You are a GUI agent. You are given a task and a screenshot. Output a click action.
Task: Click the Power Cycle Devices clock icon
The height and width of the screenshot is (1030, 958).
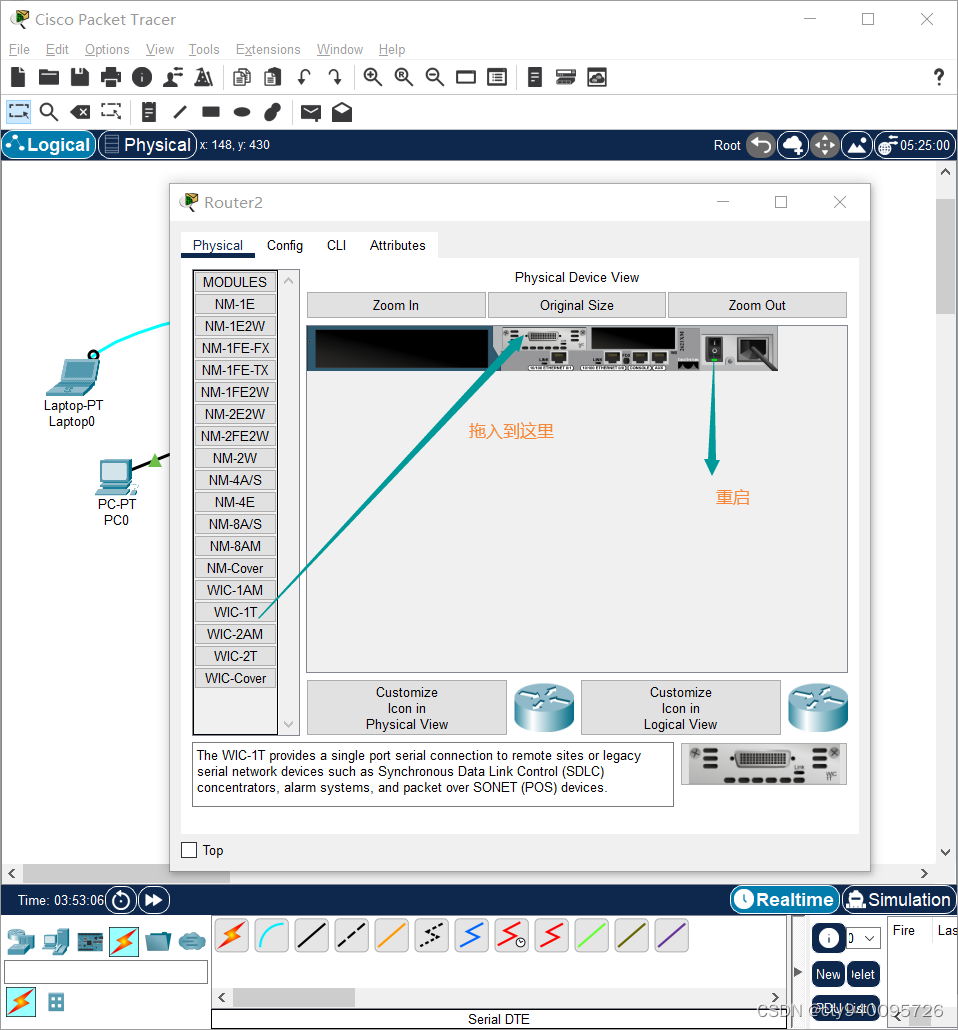click(x=121, y=900)
